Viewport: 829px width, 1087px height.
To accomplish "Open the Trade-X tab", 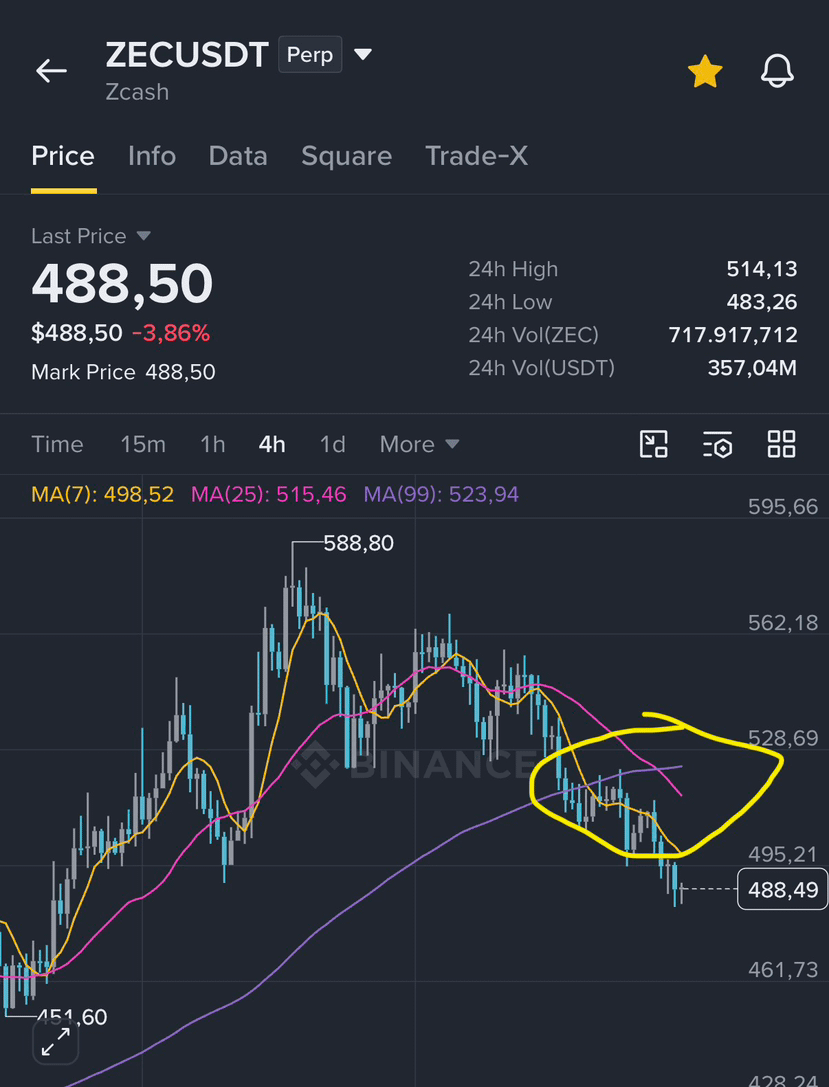I will (x=476, y=156).
